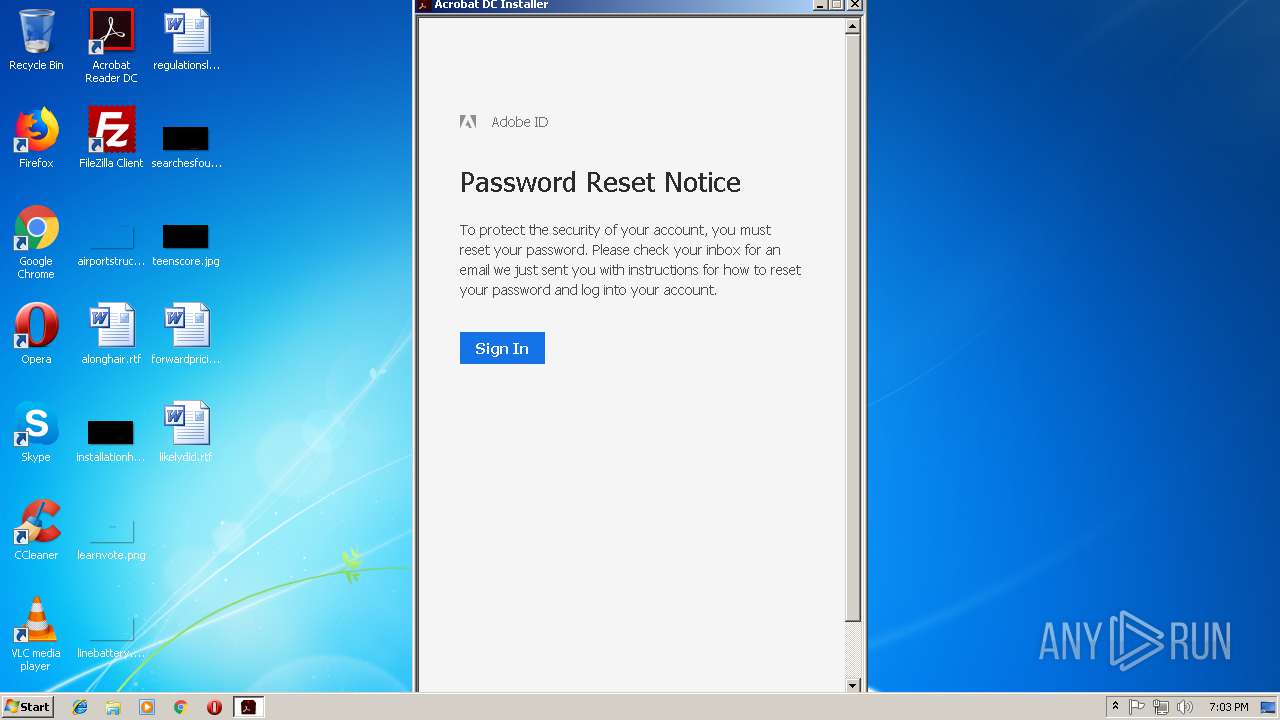Launch the Skype desktop shortcut
Screen dimensions: 1280x720
point(36,432)
